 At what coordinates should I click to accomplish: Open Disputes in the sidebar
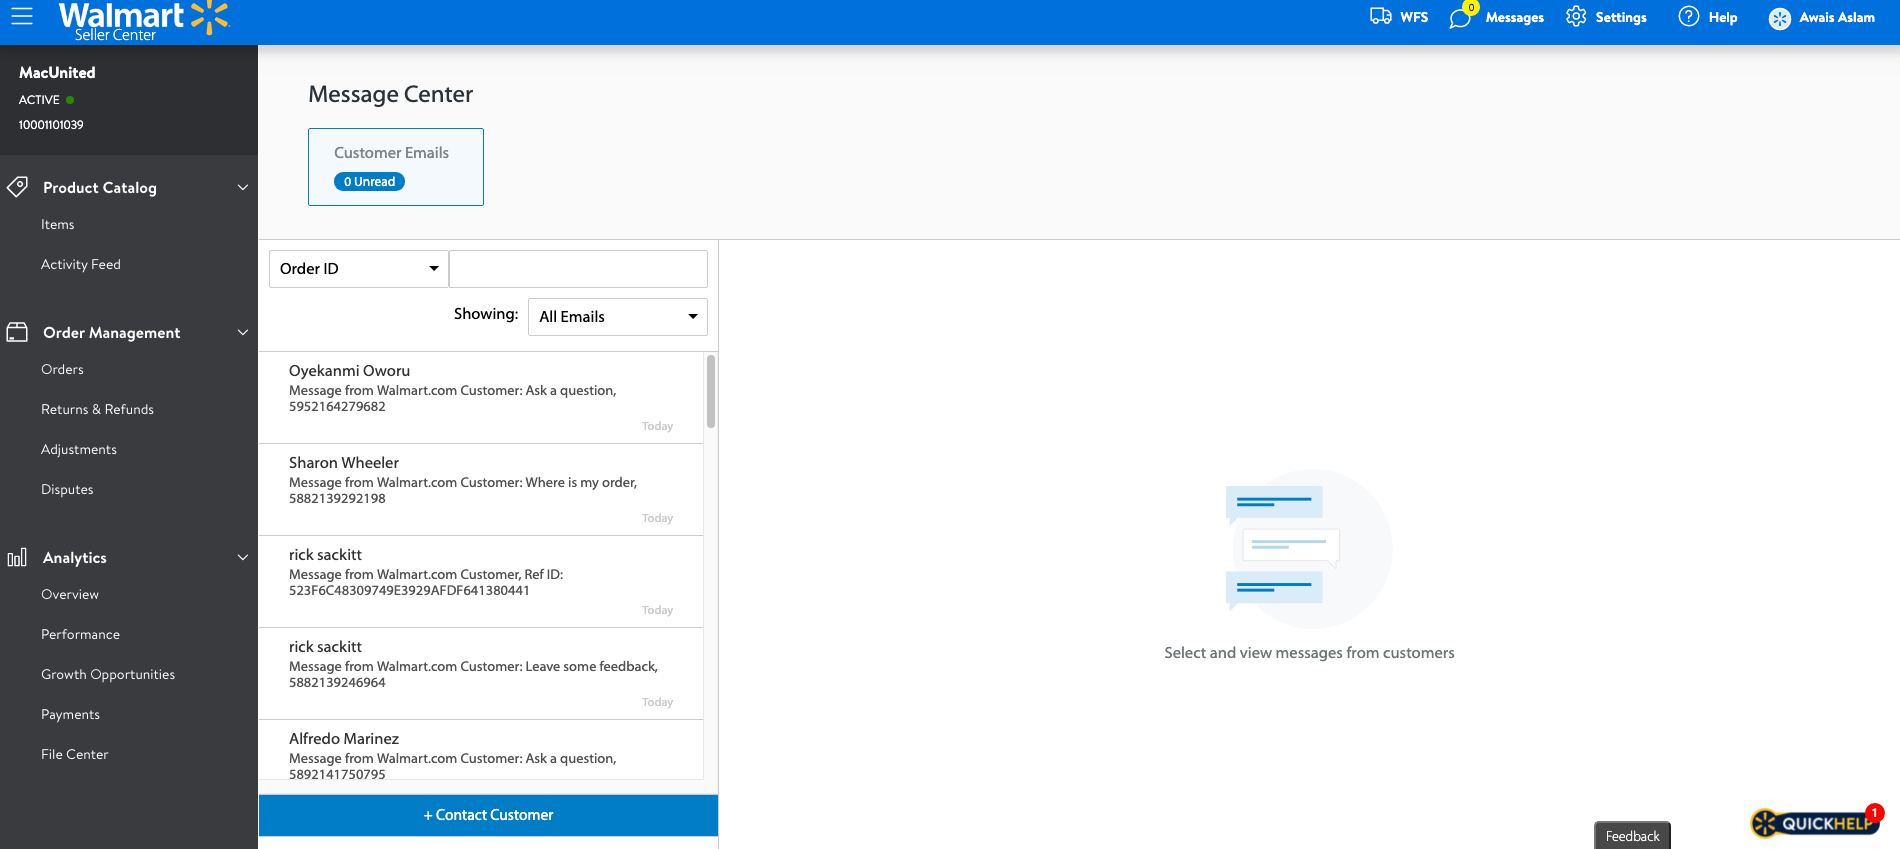(x=67, y=490)
